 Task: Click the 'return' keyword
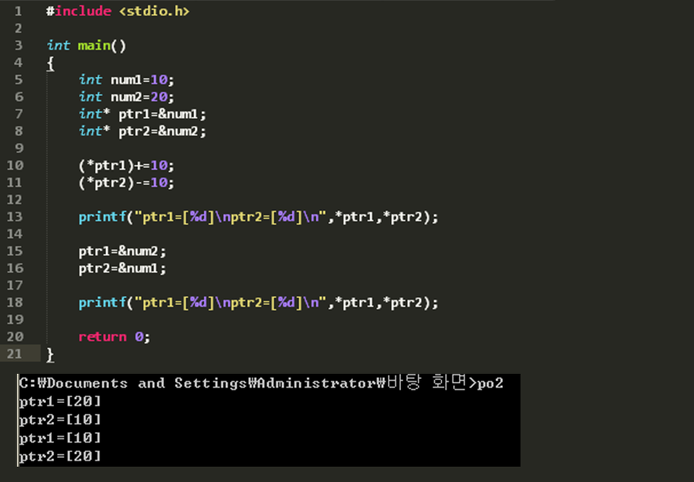102,337
